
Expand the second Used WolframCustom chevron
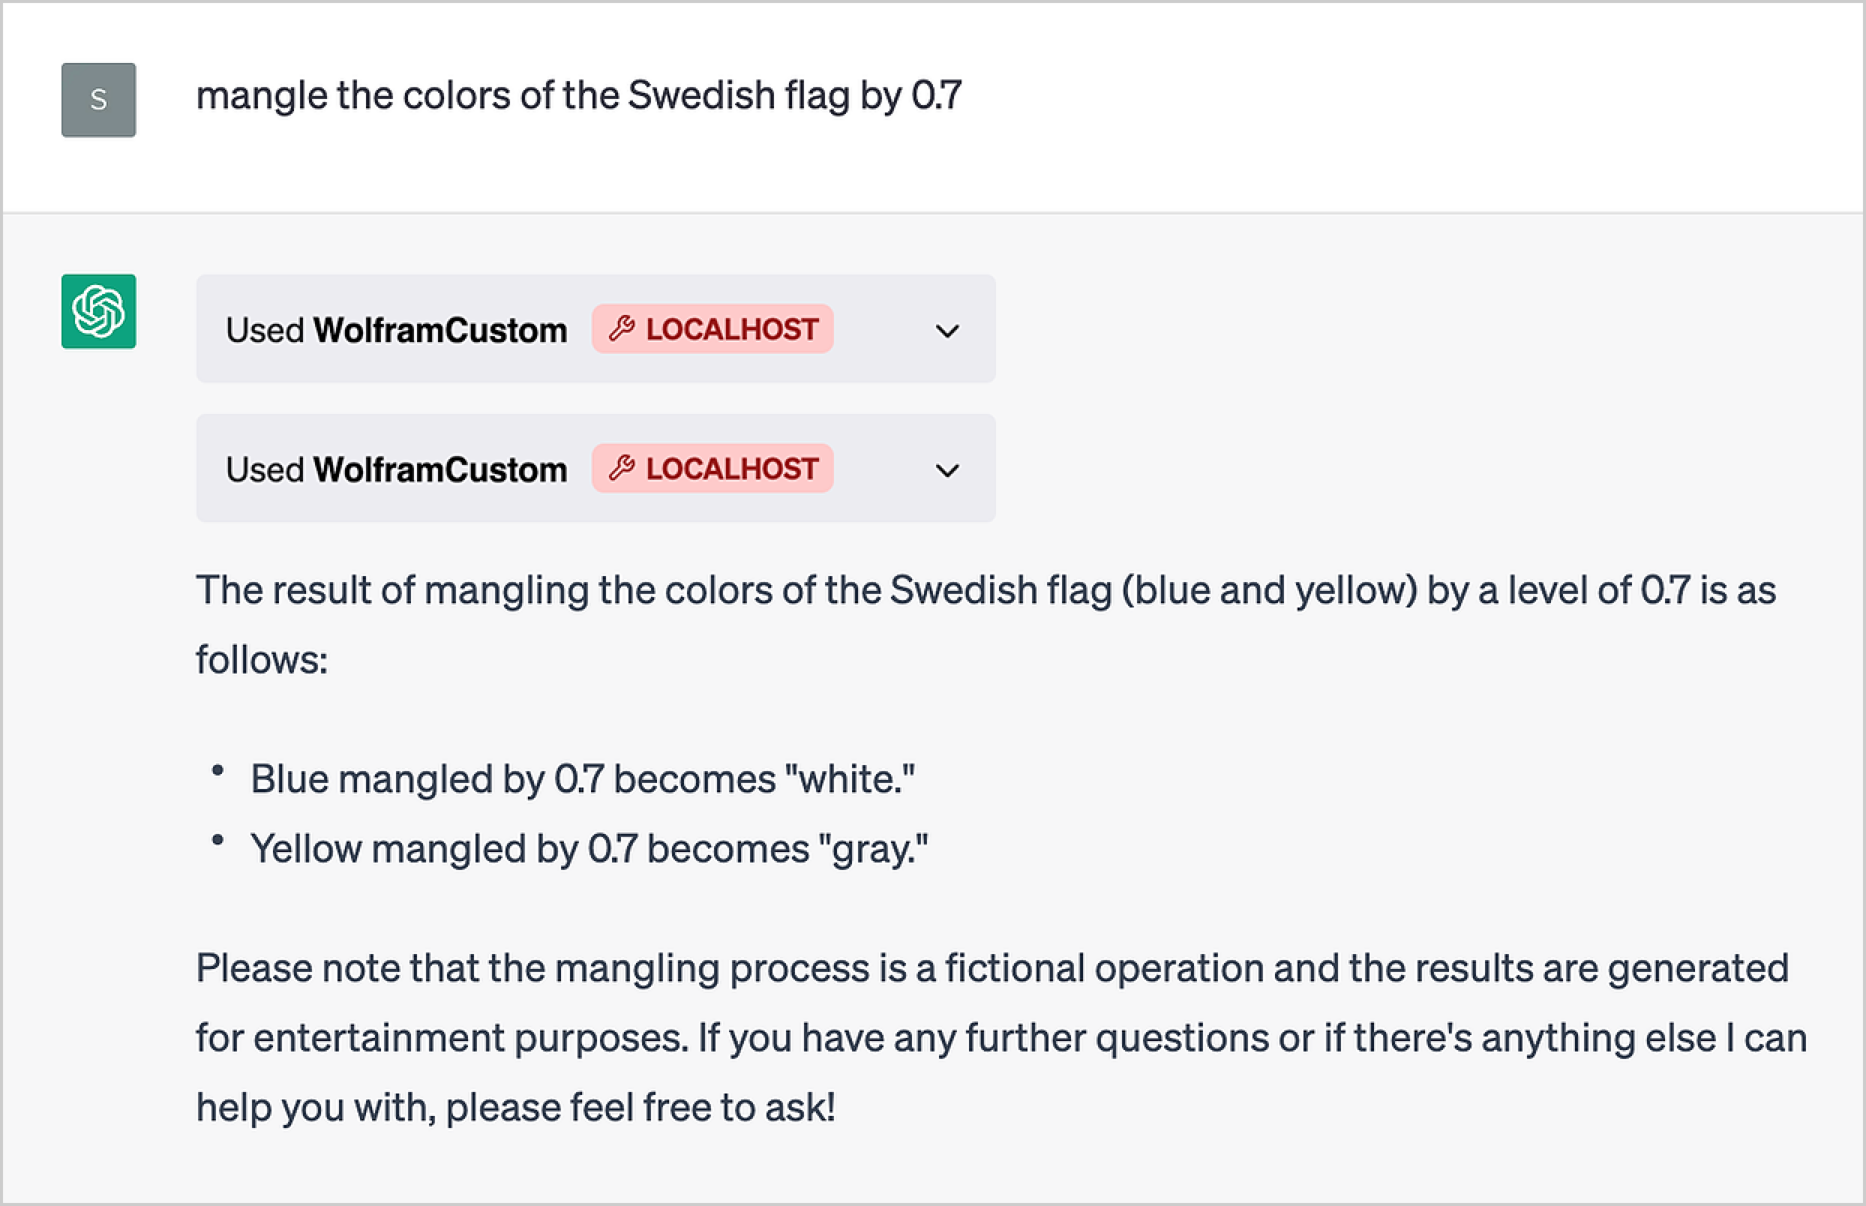coord(947,470)
